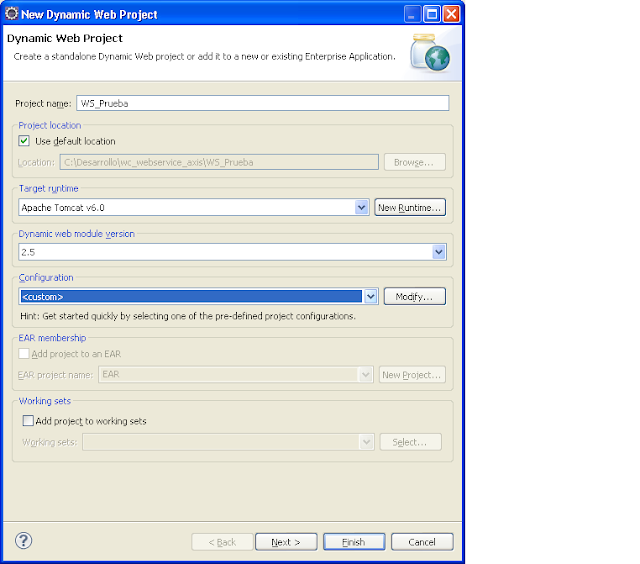Click the Modify... button
This screenshot has height=564, width=640.
tap(415, 297)
